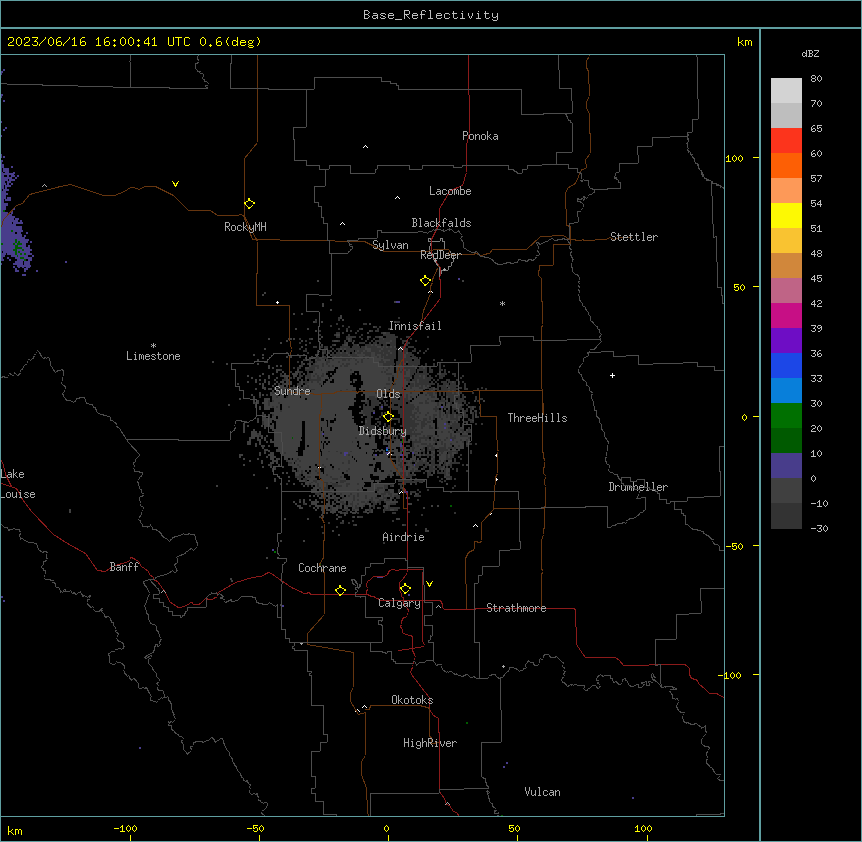Click the dusty pink swatch below 45
862x842 pixels.
coord(786,290)
